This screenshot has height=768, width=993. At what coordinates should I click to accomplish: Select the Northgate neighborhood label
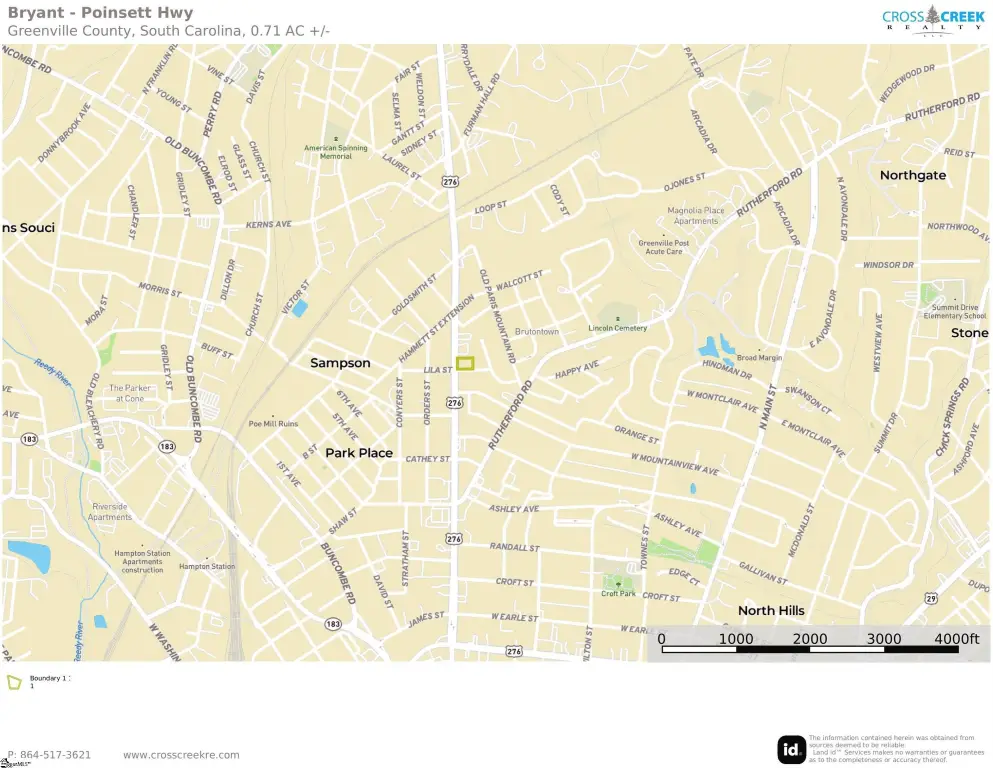[912, 175]
